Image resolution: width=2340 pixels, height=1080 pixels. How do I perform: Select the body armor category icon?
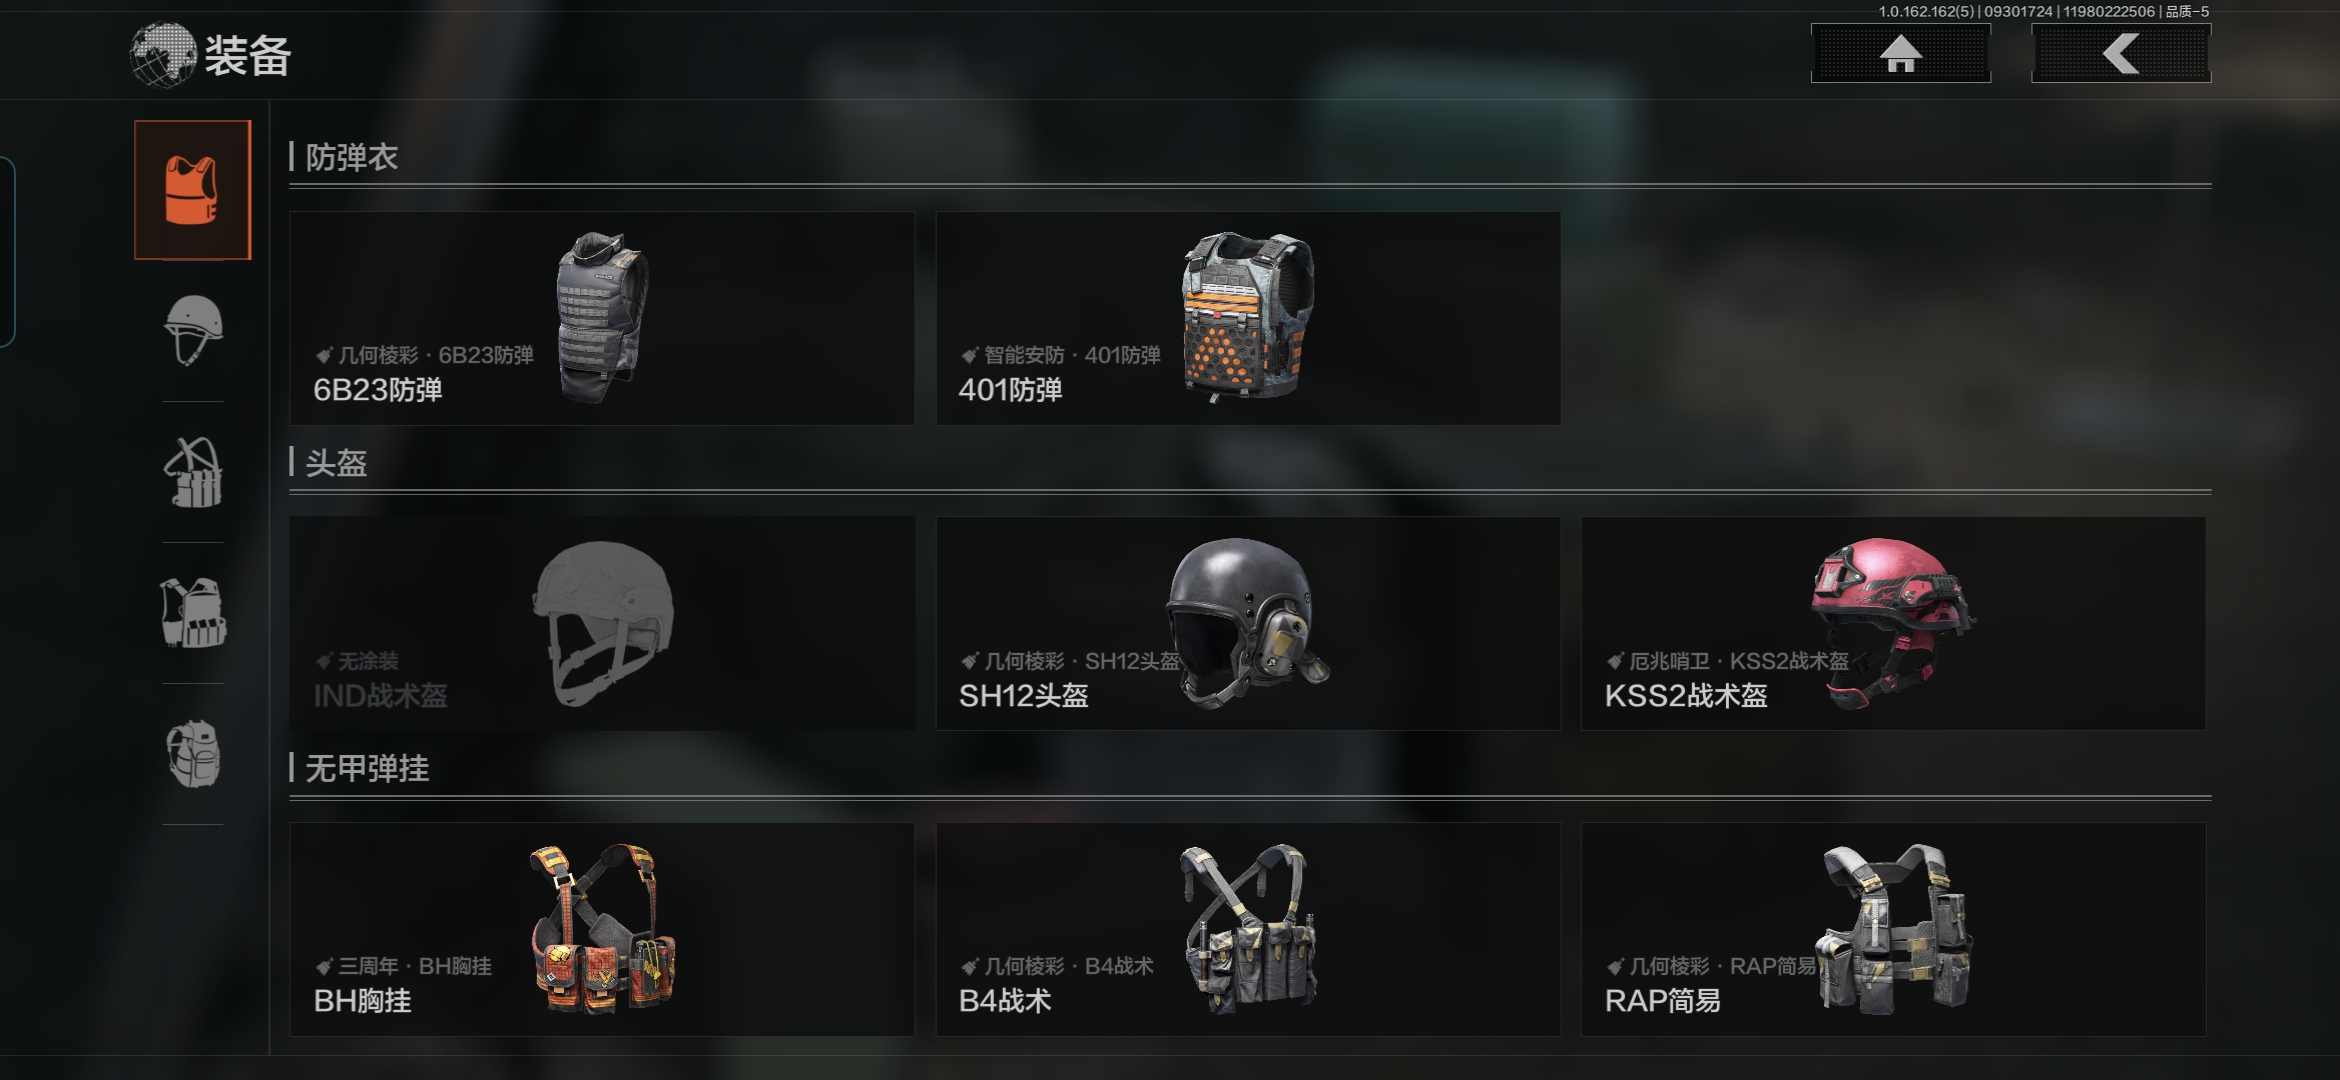[x=192, y=190]
